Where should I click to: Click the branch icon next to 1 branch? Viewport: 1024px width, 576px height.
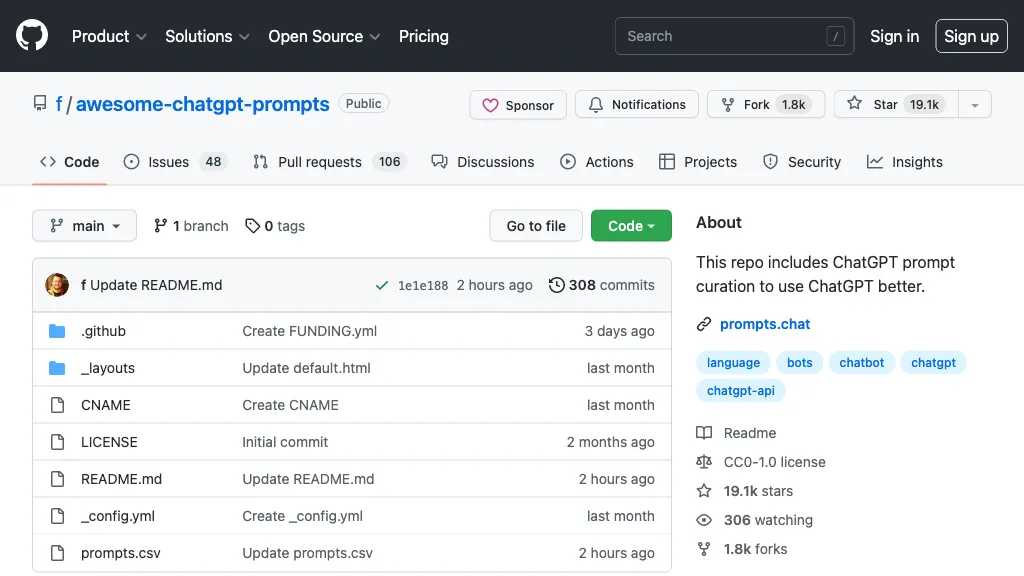160,226
